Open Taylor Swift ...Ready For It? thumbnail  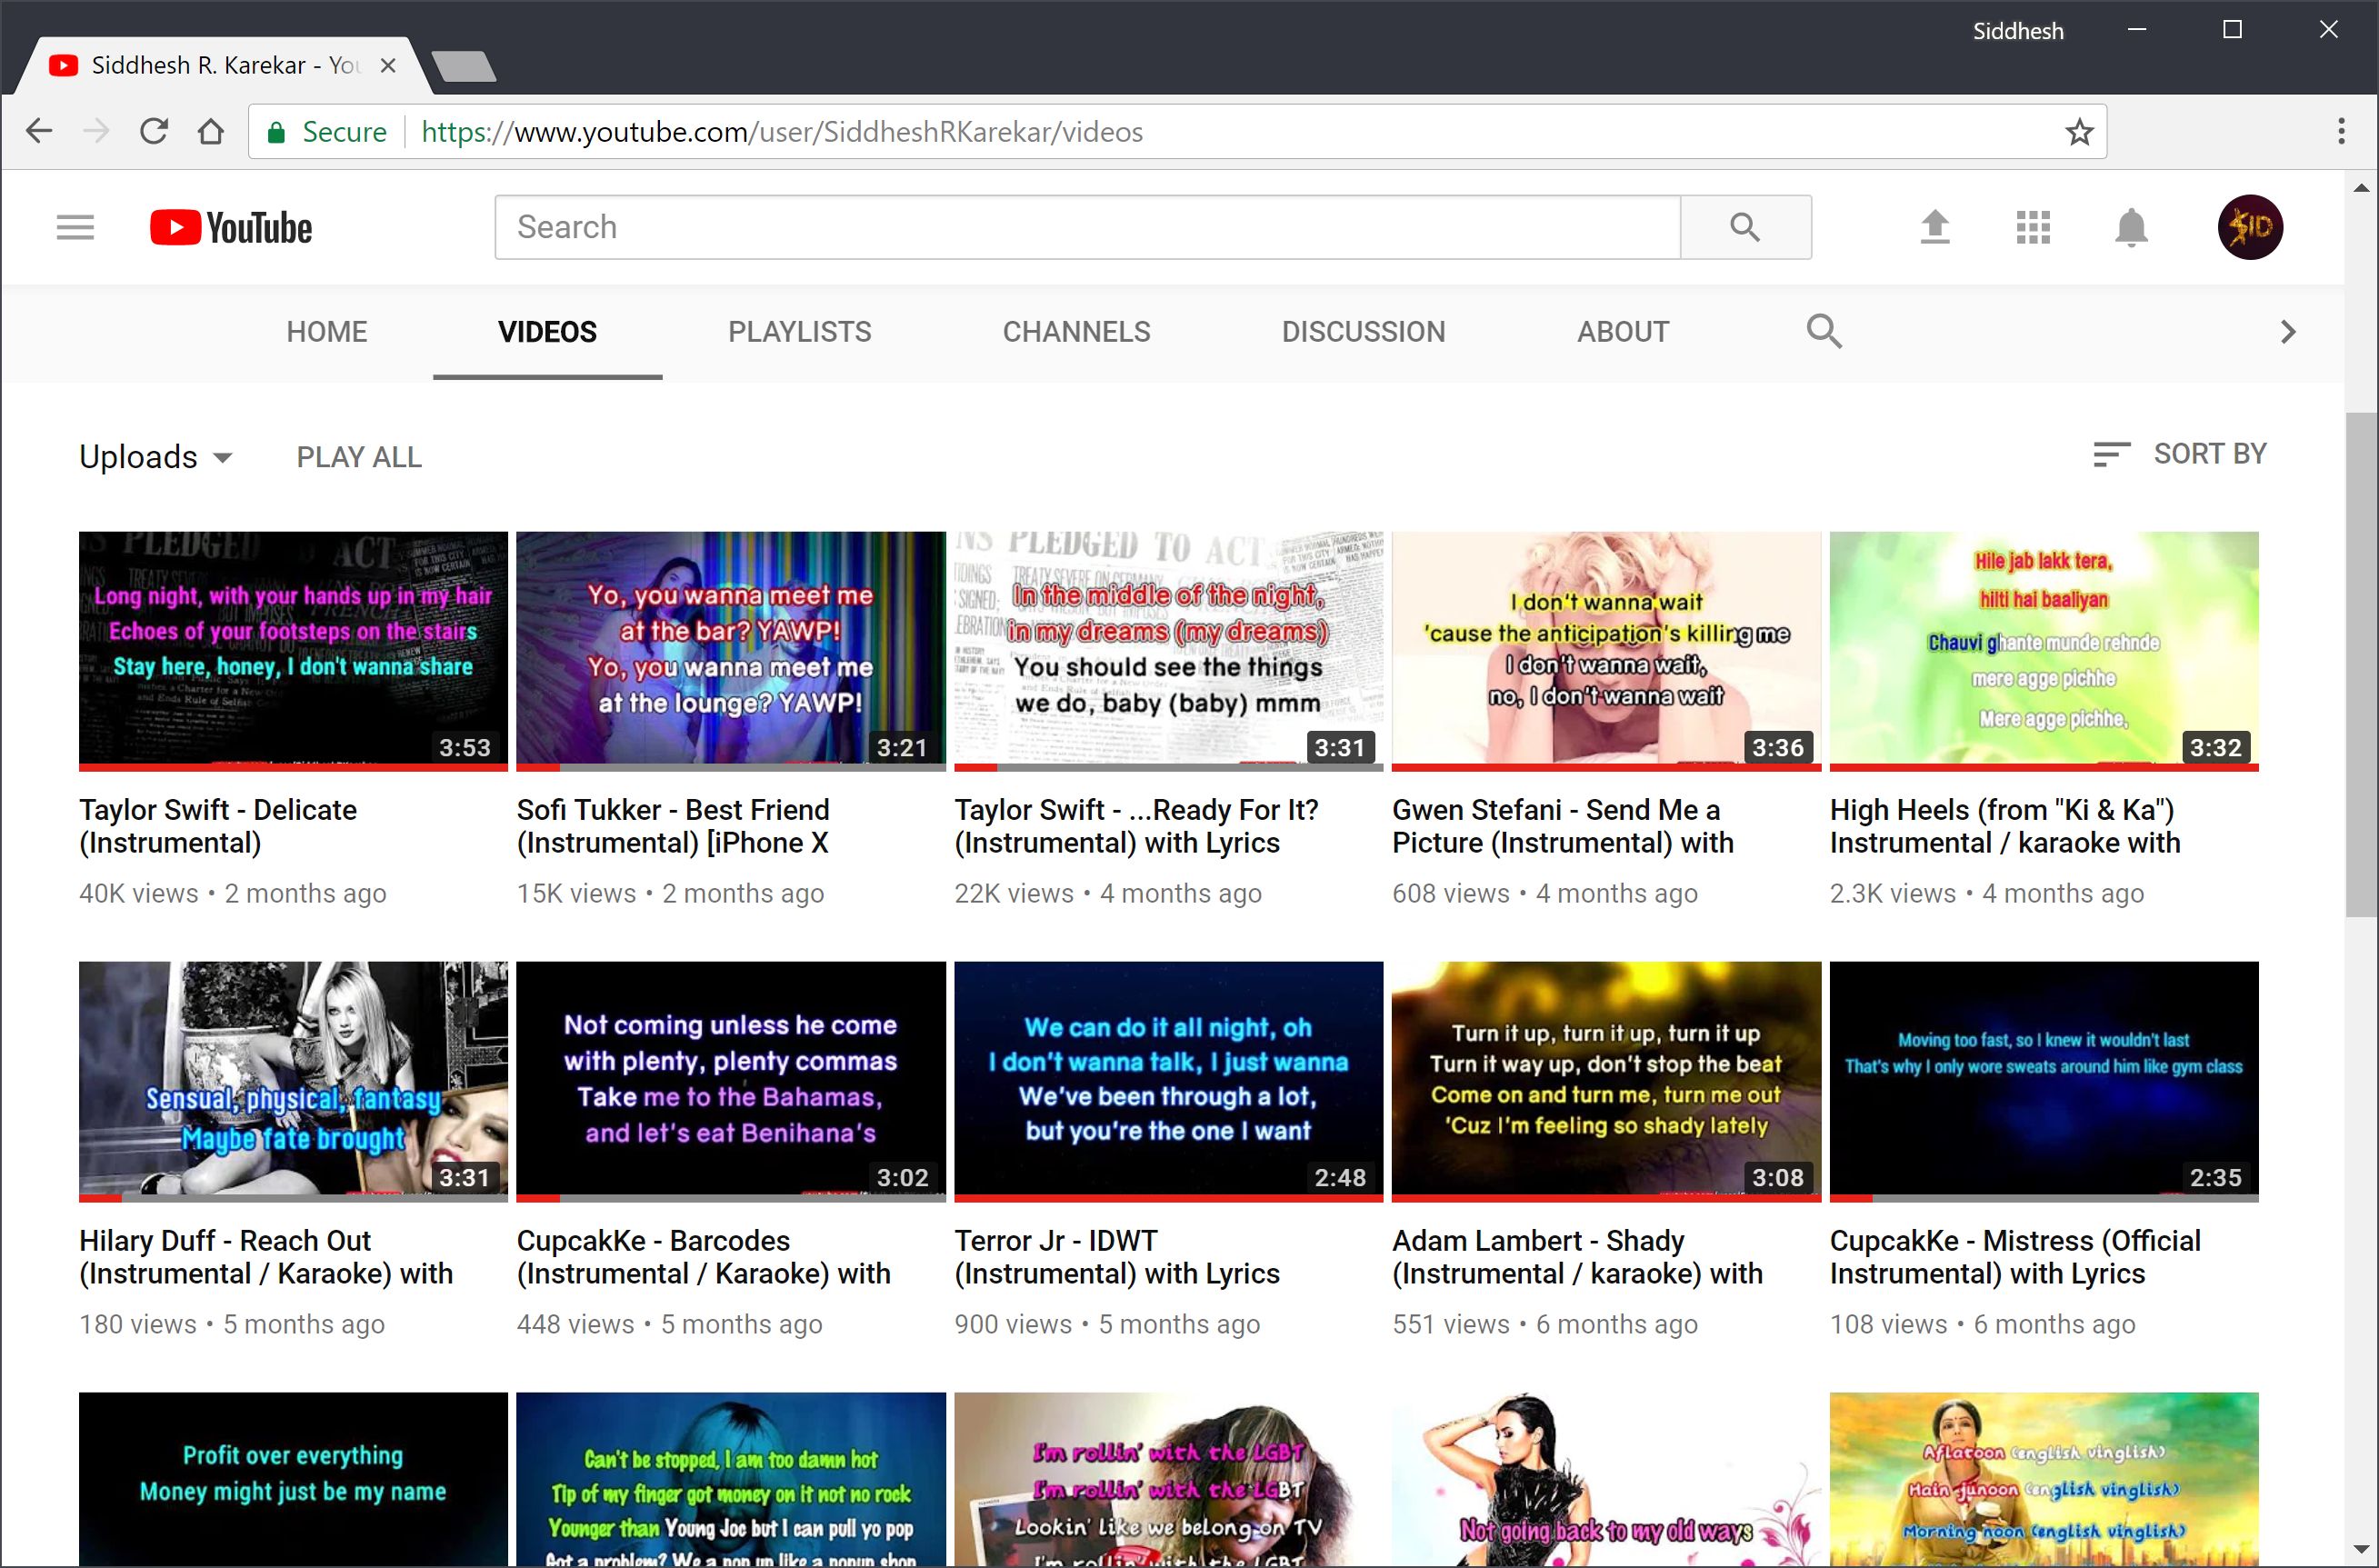coord(1169,651)
